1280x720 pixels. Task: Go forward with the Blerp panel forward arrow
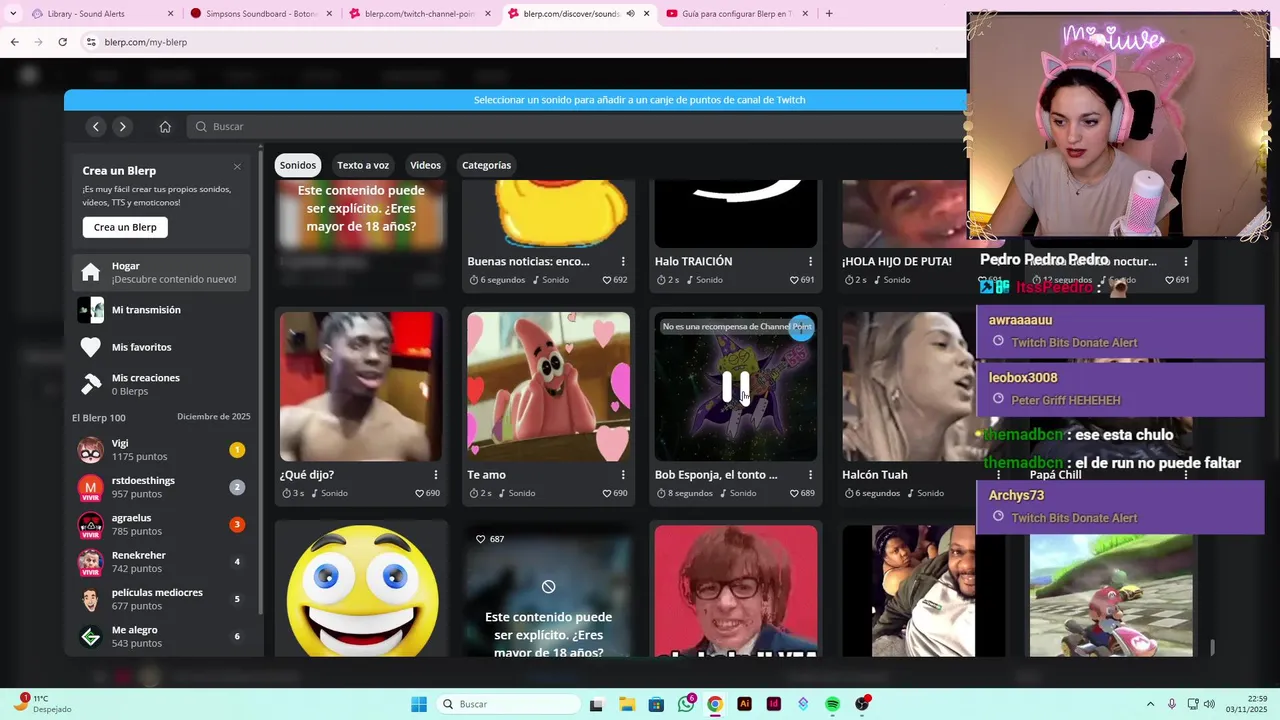pyautogui.click(x=122, y=126)
